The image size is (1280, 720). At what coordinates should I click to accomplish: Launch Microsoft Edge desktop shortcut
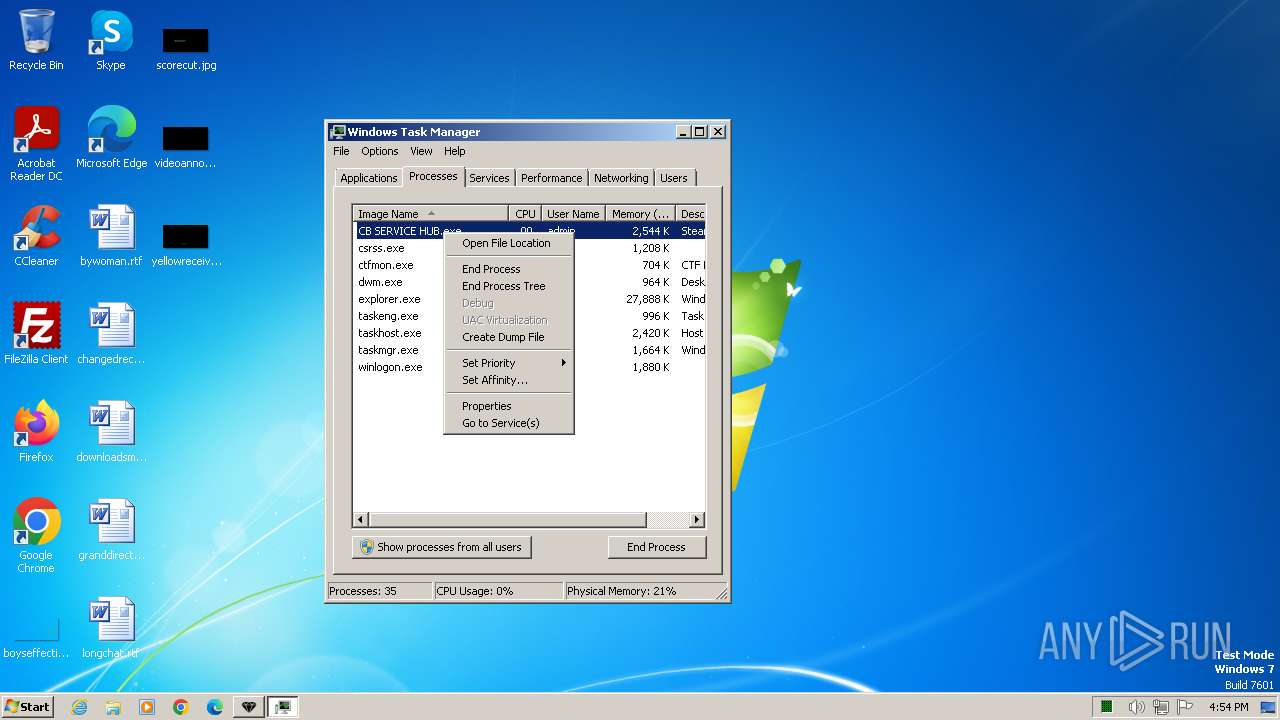111,137
